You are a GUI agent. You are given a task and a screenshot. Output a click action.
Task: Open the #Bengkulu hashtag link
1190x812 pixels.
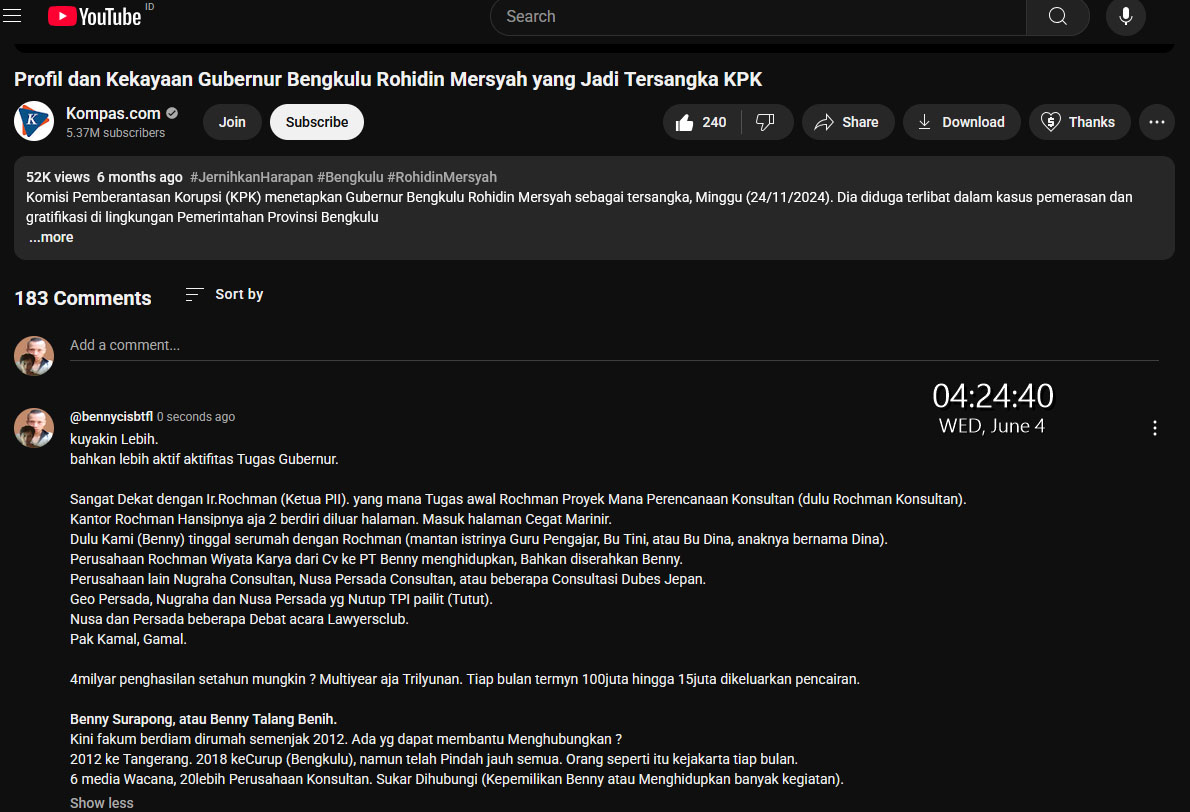(x=350, y=177)
